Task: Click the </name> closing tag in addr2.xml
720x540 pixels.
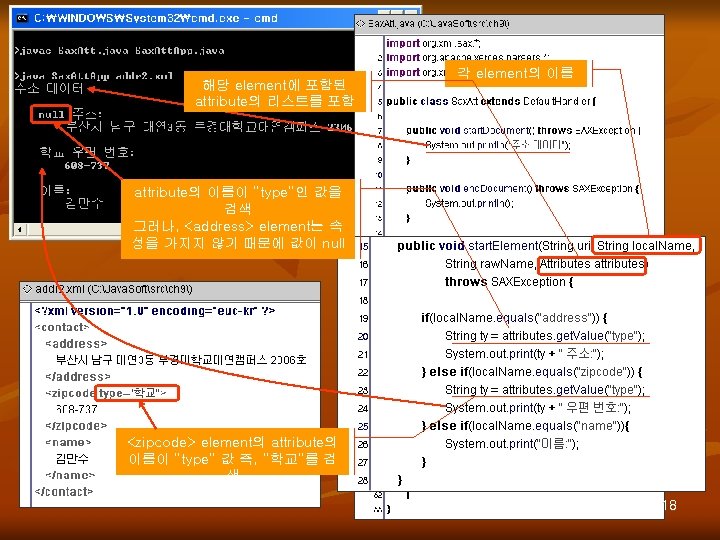Action: 70,475
